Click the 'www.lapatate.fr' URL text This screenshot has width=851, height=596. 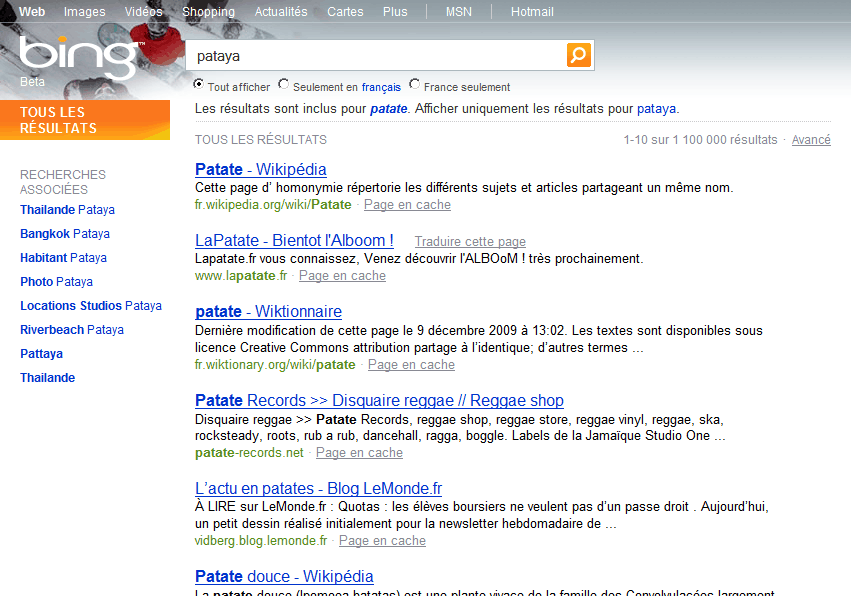click(241, 276)
